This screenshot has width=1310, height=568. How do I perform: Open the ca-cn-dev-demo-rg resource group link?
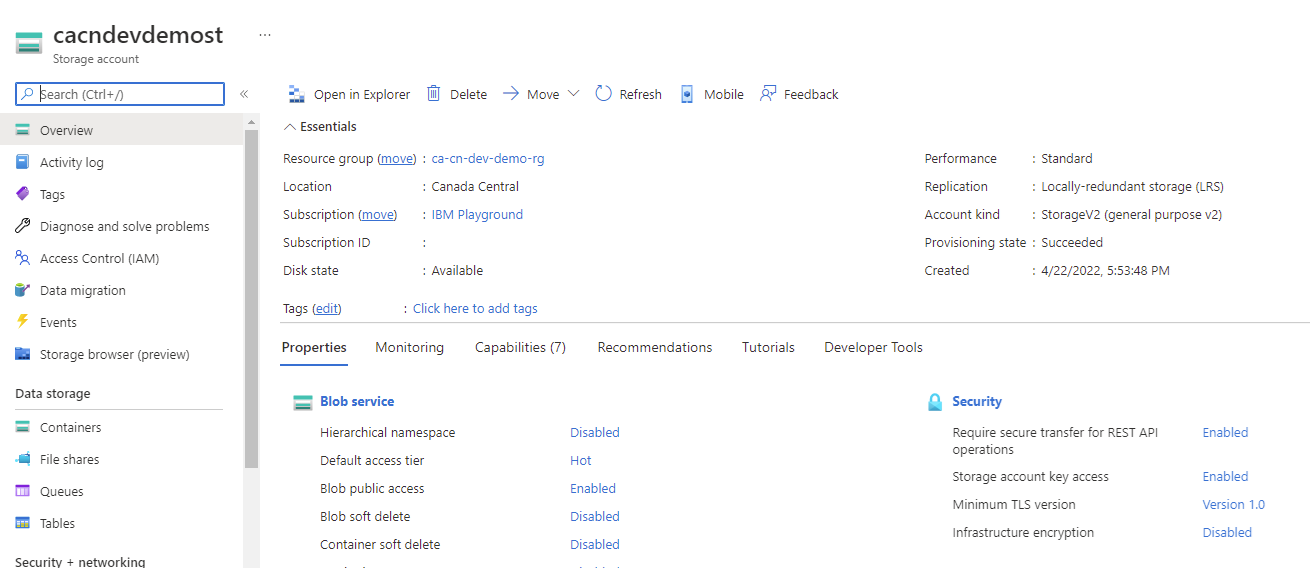tap(488, 158)
